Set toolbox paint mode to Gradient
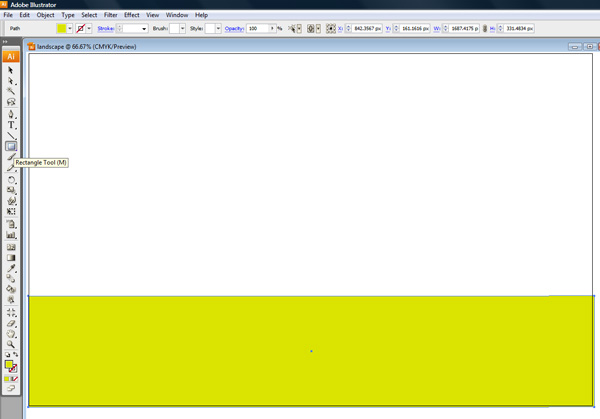600x419 pixels. (x=11, y=379)
